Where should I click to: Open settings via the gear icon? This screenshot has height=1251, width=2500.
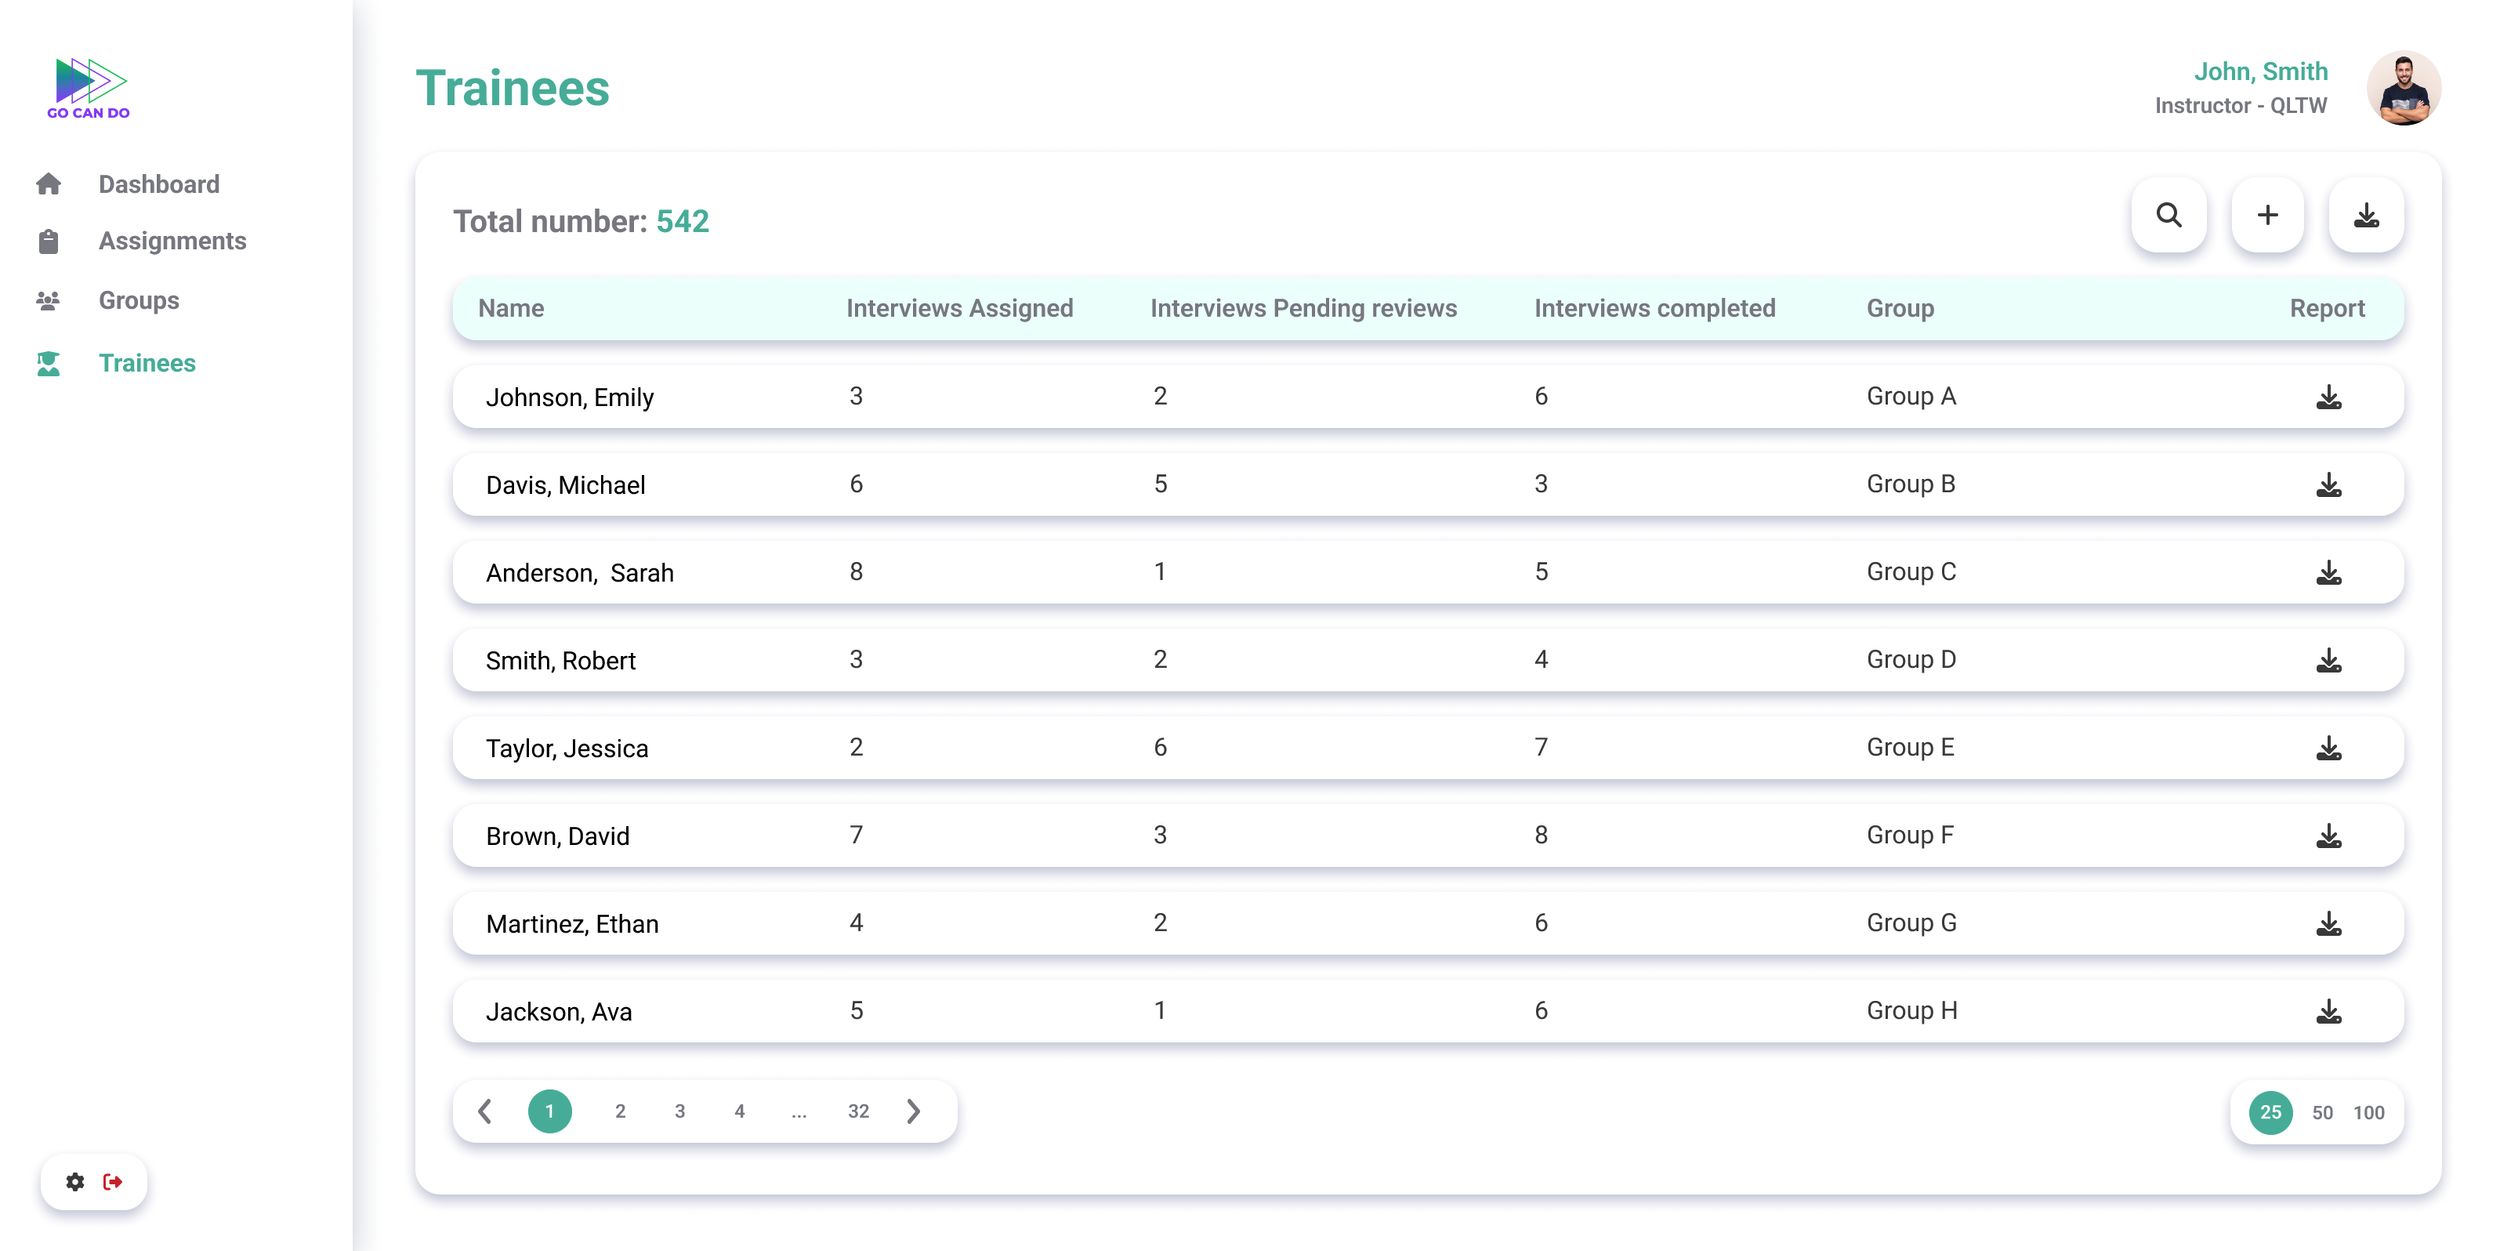[75, 1182]
